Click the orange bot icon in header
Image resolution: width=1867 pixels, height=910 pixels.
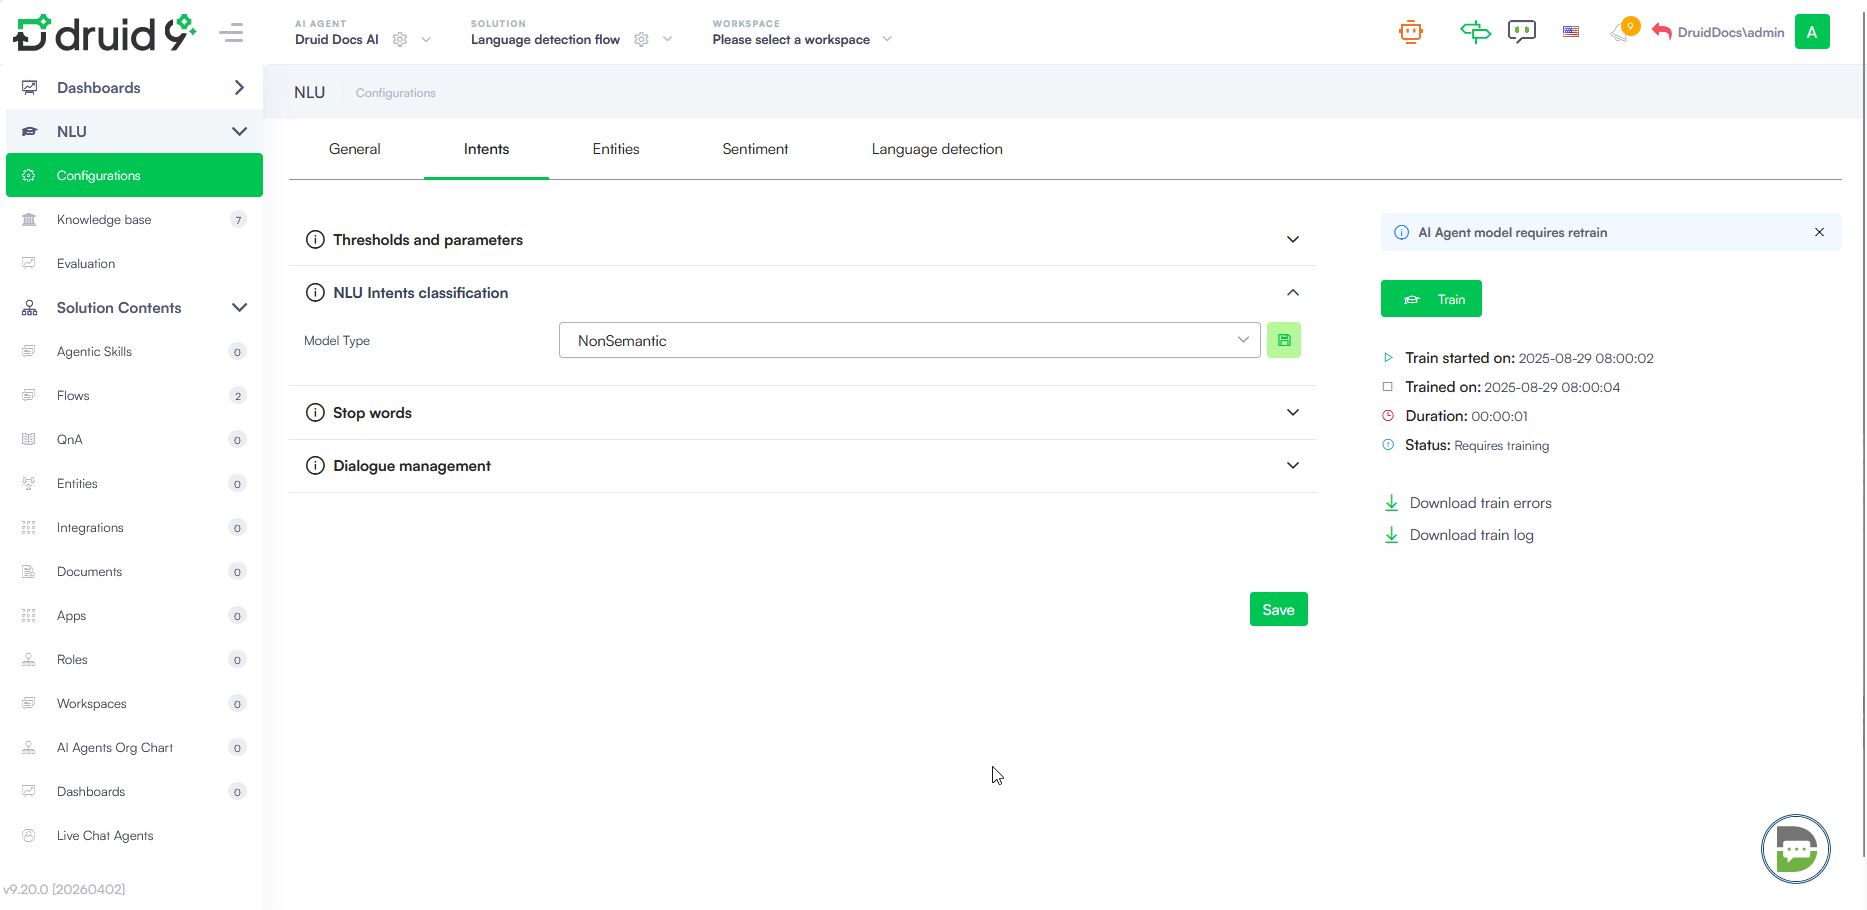coord(1410,32)
